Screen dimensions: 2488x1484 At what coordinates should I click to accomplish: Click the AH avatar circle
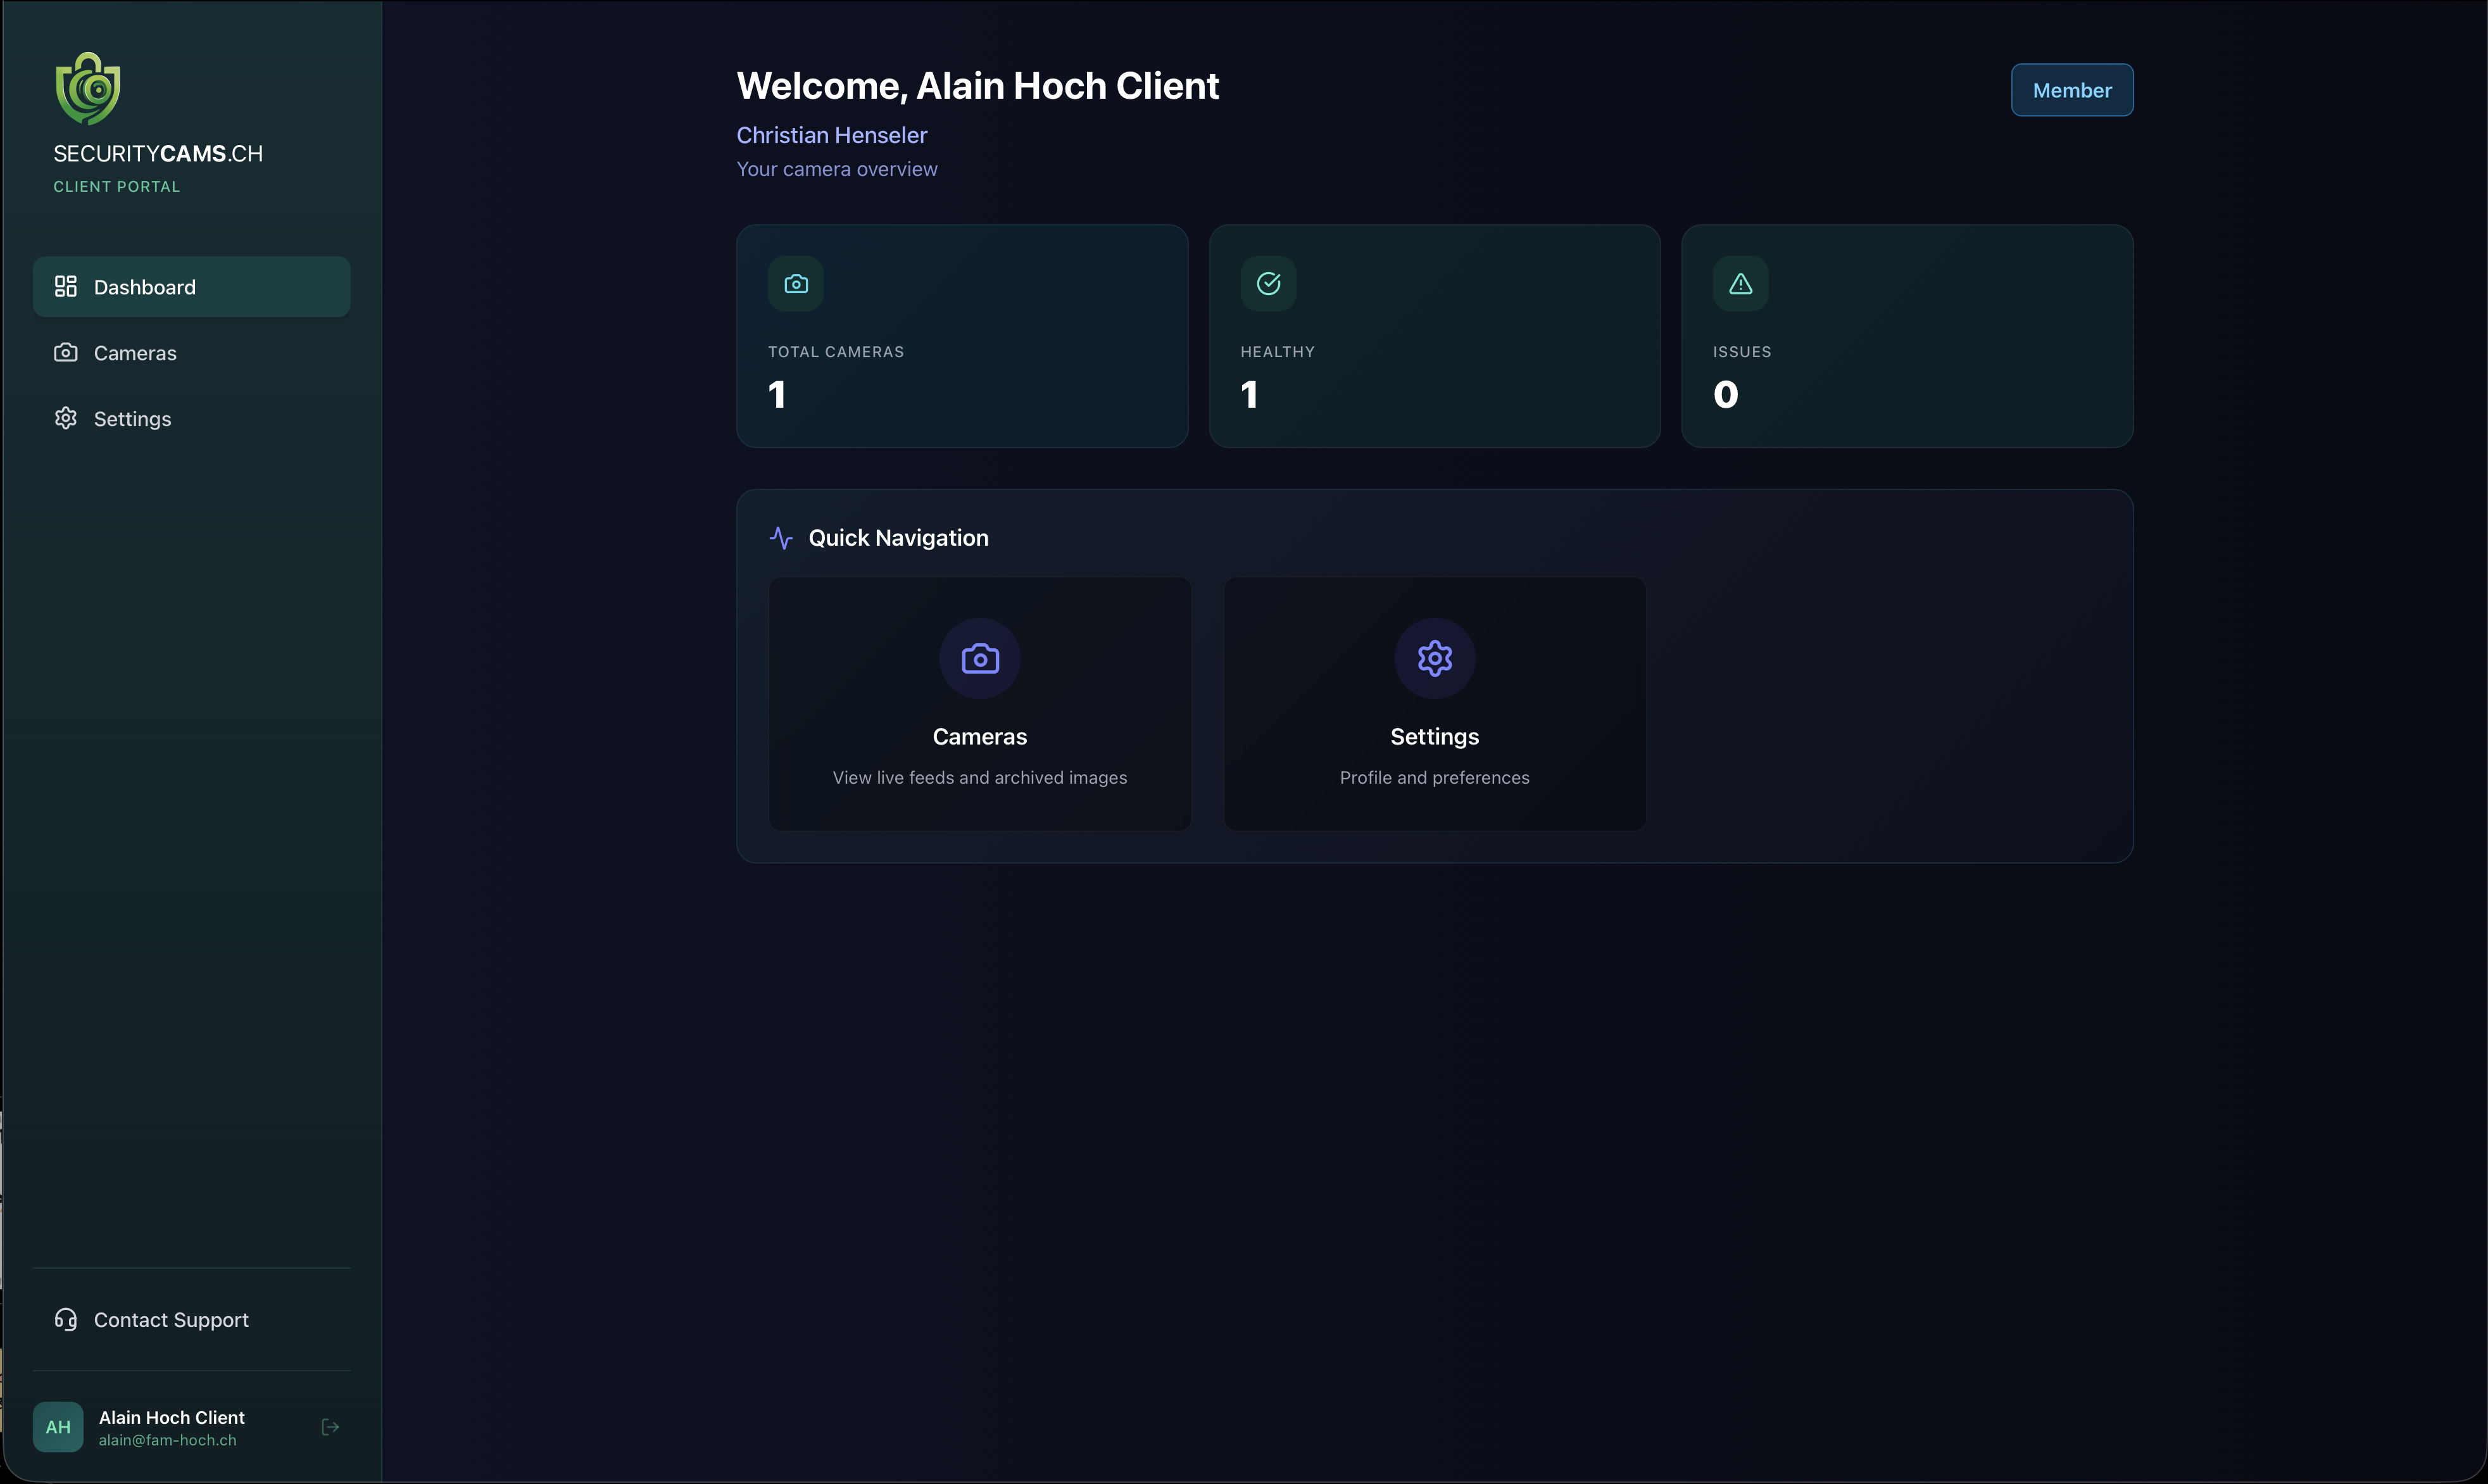(x=58, y=1427)
